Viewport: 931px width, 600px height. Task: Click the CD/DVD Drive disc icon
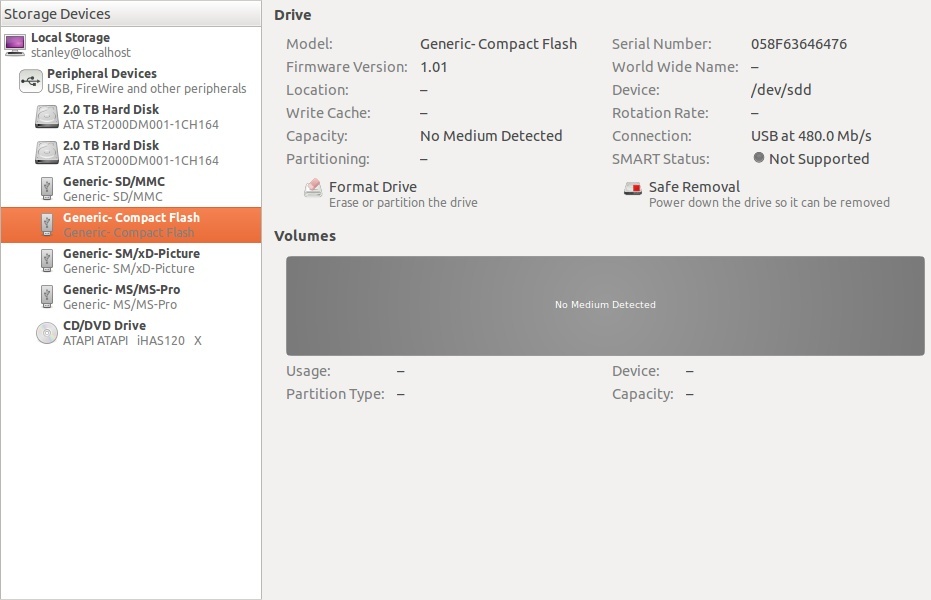[x=47, y=333]
